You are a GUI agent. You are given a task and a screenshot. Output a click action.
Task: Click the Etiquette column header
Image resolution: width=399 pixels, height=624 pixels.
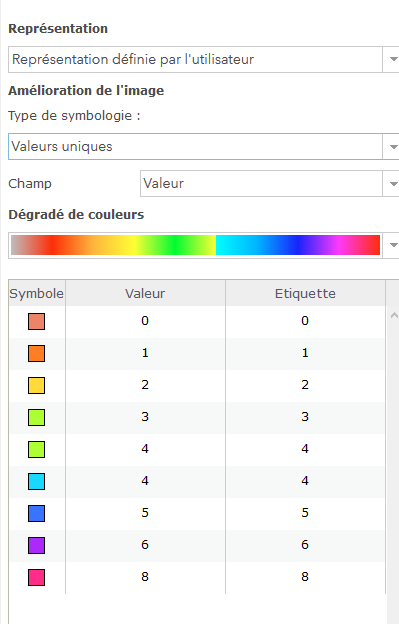[305, 293]
